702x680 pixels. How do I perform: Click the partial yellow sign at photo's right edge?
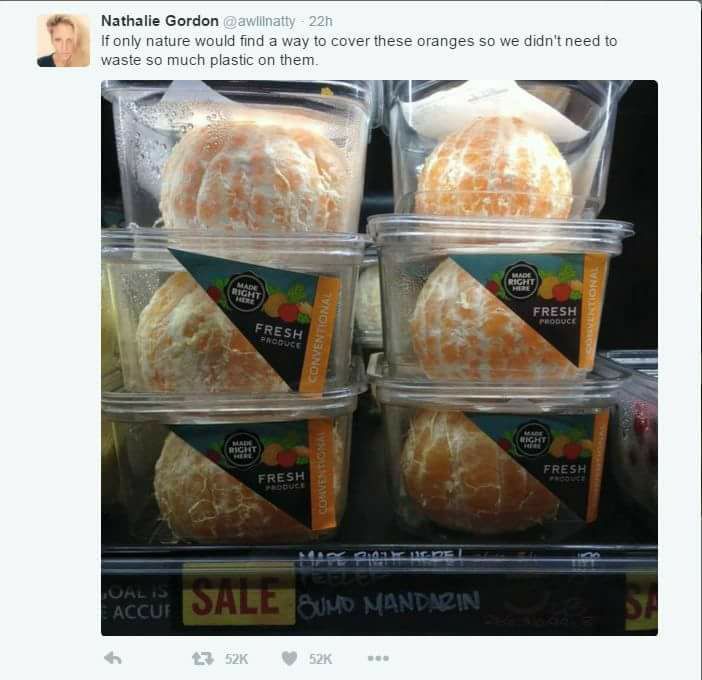coord(641,602)
